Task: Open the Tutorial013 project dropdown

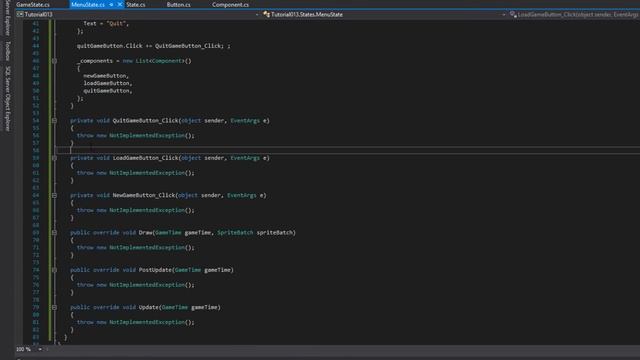Action: (257, 14)
